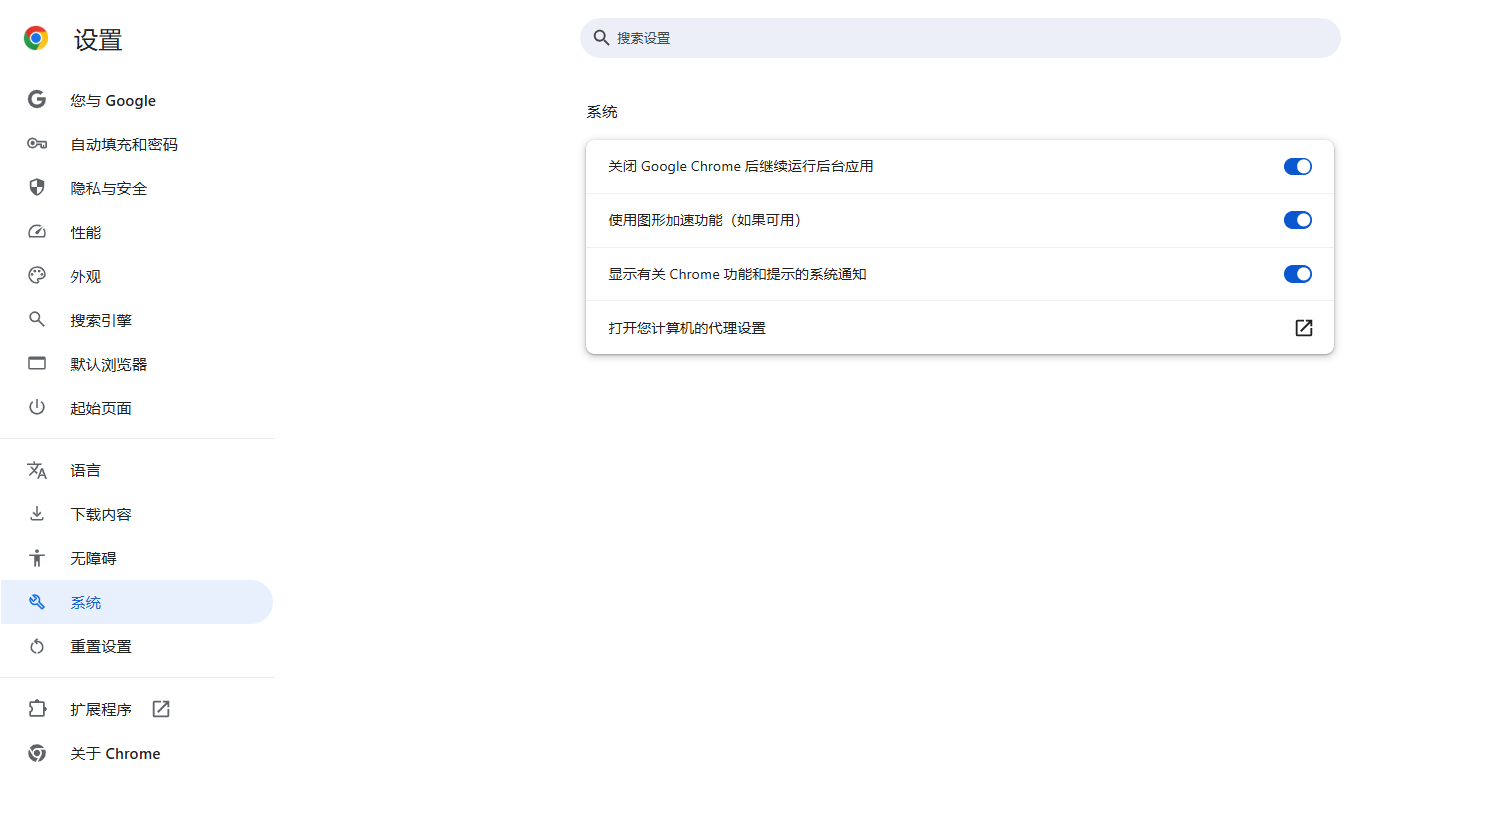Click the Google G icon in sidebar
This screenshot has height=825, width=1486.
37,99
